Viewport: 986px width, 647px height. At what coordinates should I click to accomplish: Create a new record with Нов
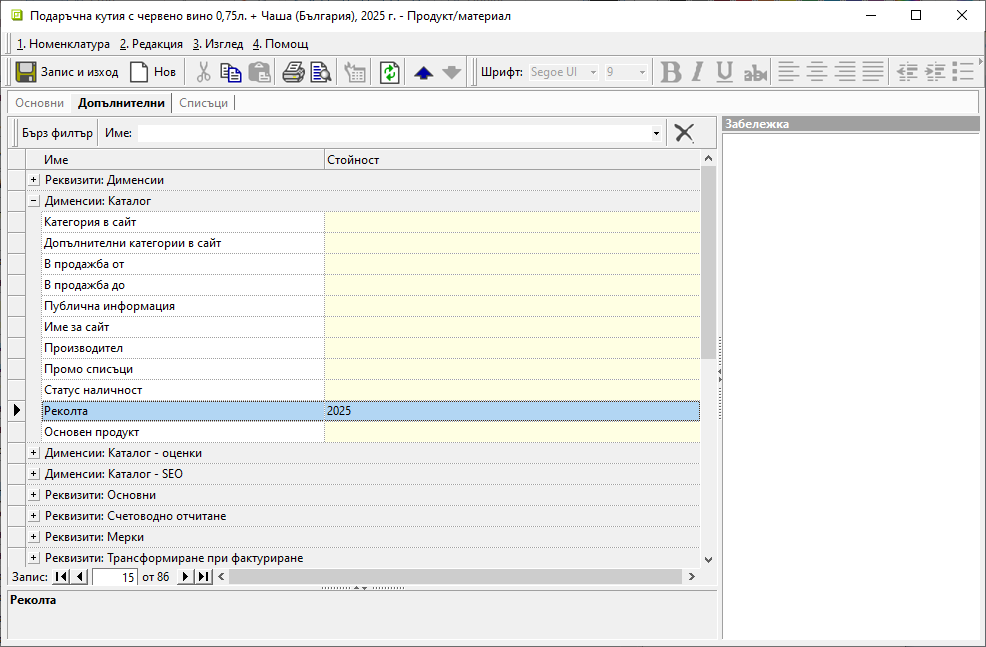(153, 72)
